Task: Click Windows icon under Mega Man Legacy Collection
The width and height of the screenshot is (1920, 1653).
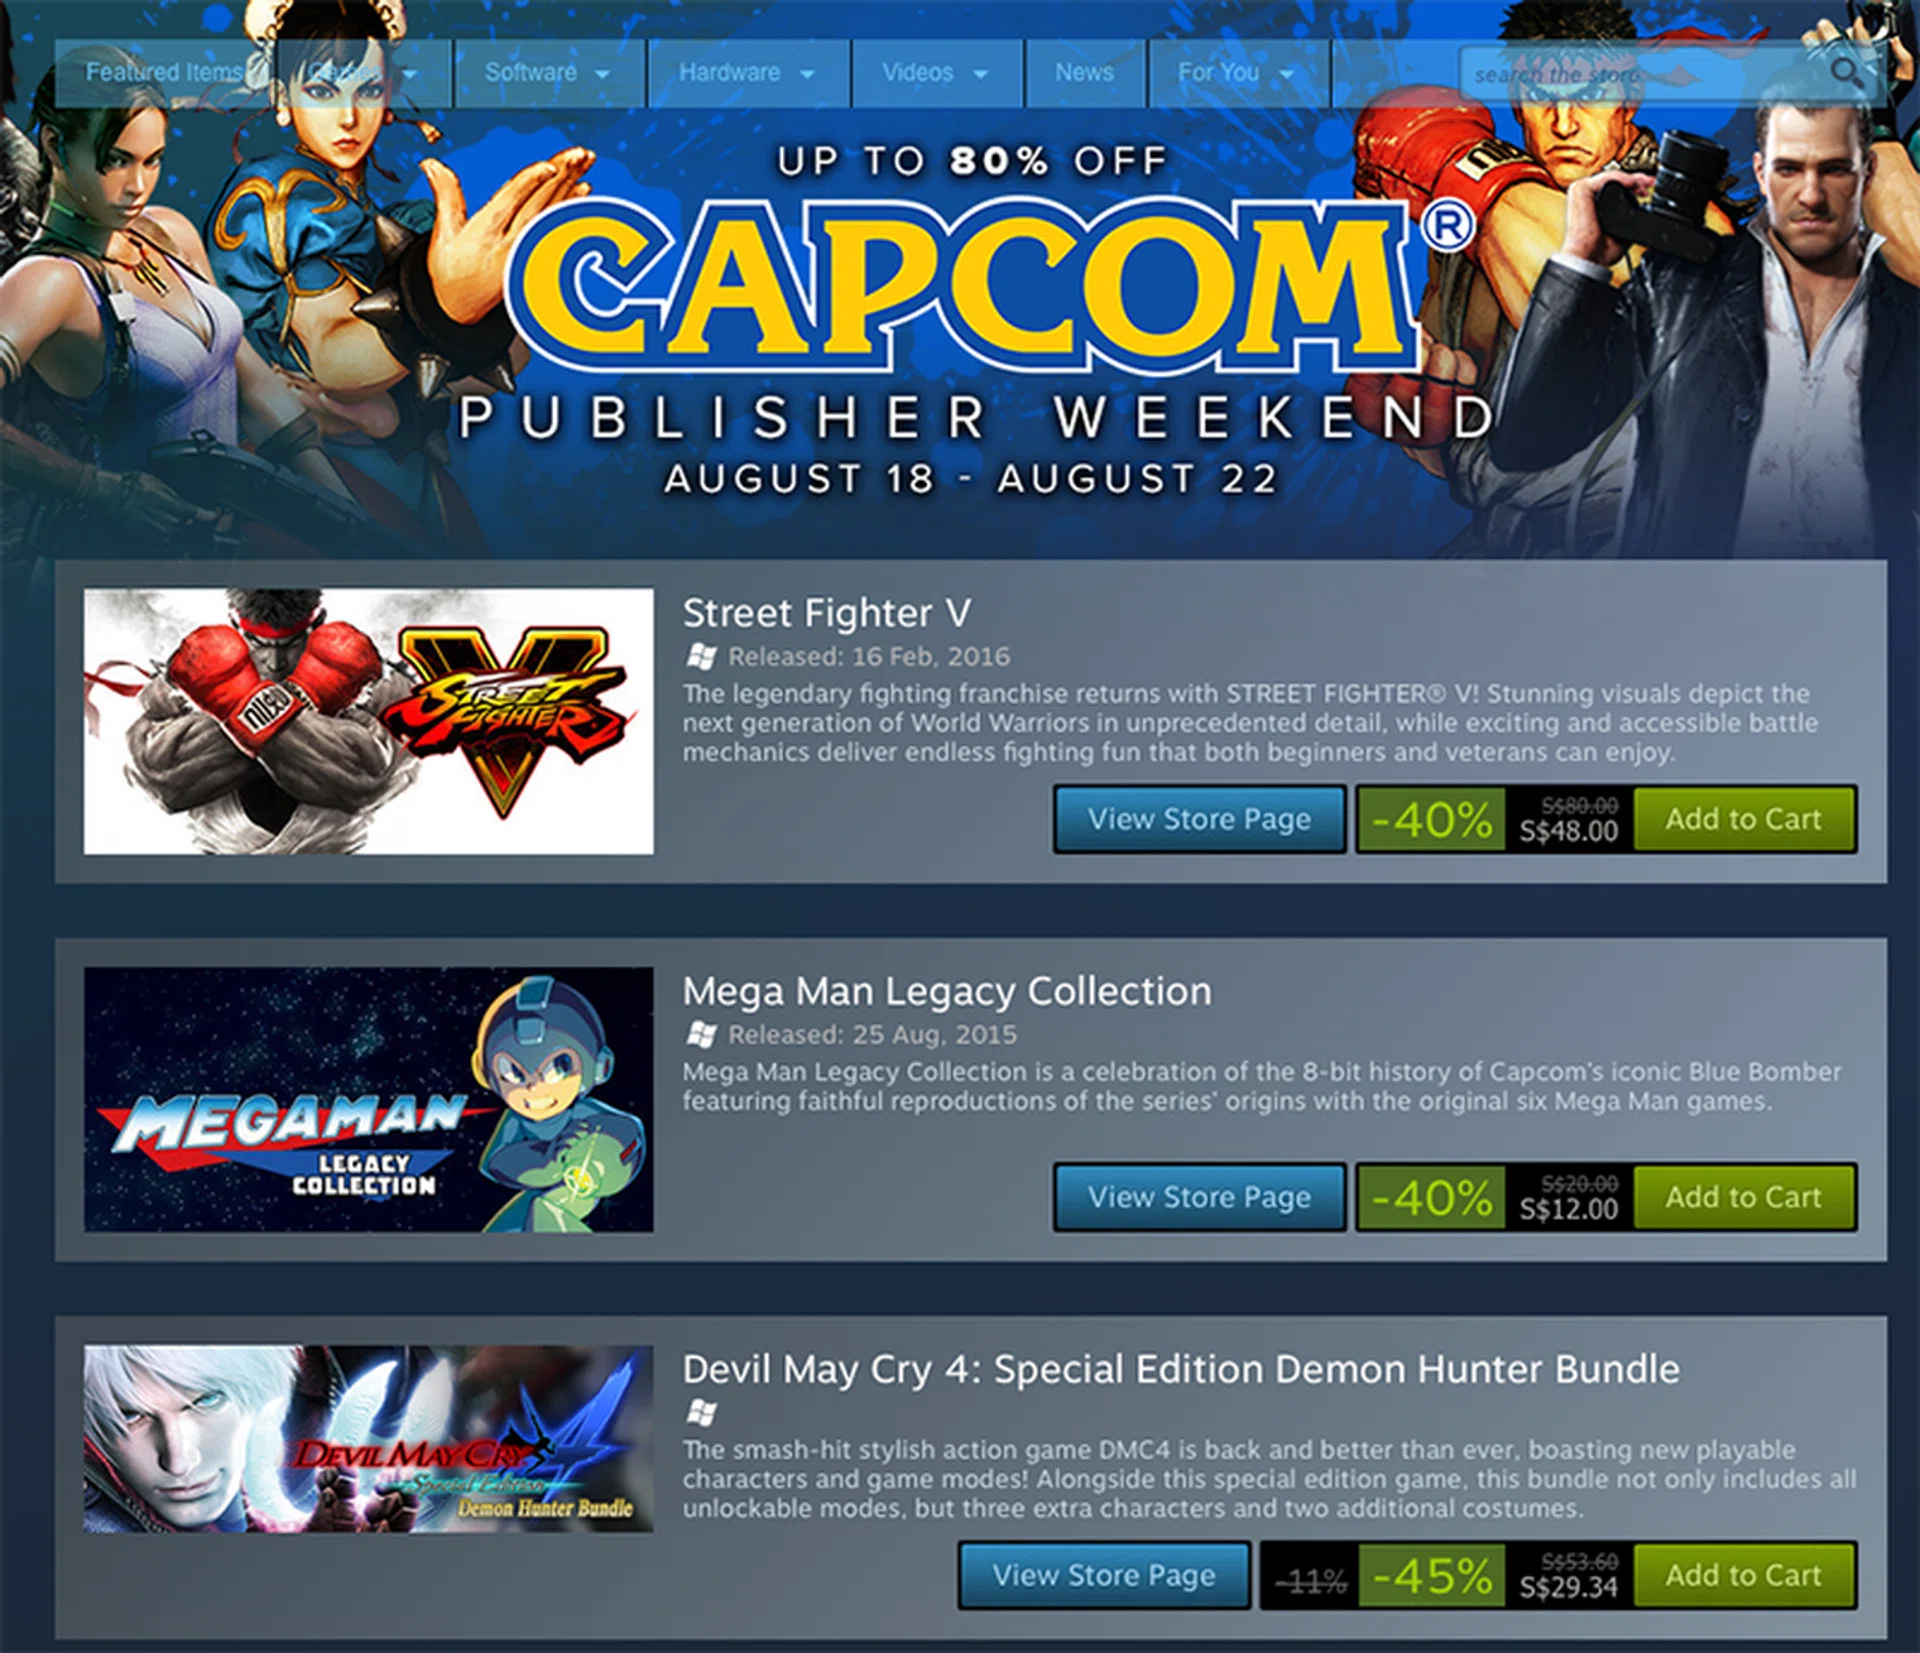Action: click(x=701, y=1035)
